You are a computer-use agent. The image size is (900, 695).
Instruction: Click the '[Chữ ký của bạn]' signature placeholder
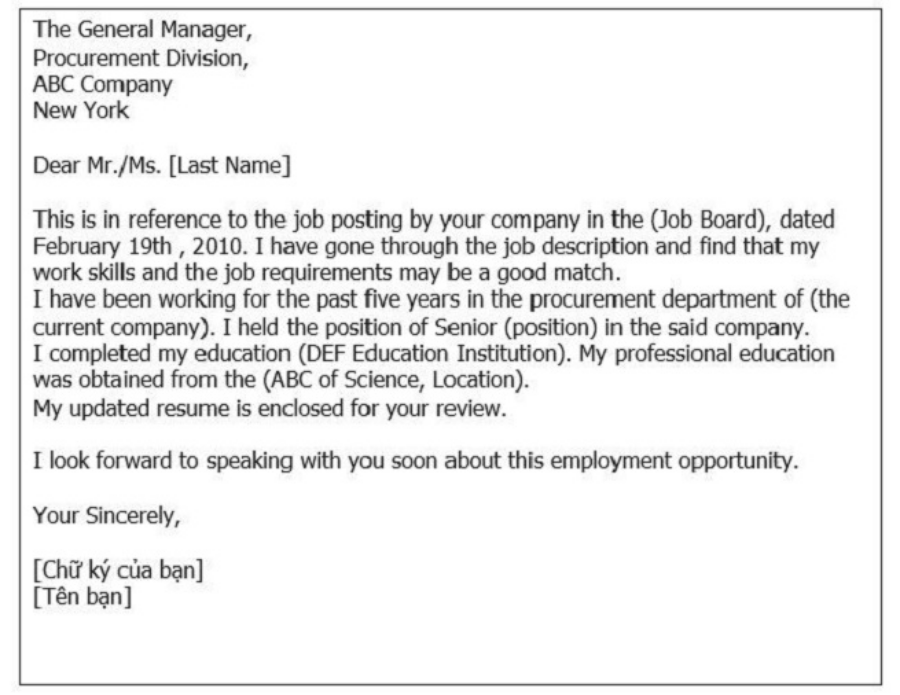click(x=118, y=570)
